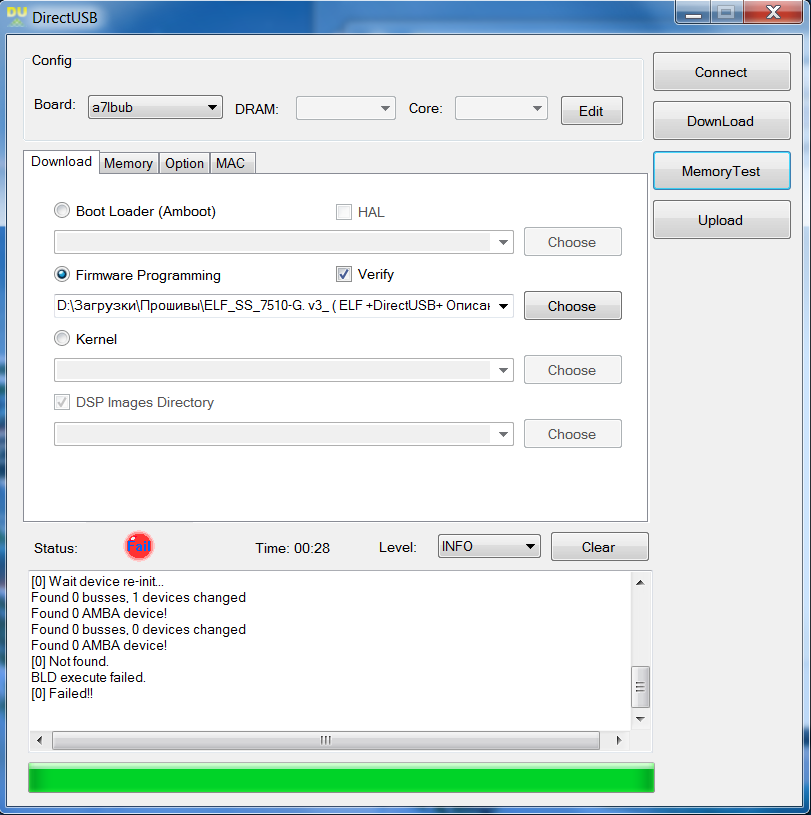The image size is (811, 815).
Task: Click the DownLoad button
Action: [x=720, y=121]
